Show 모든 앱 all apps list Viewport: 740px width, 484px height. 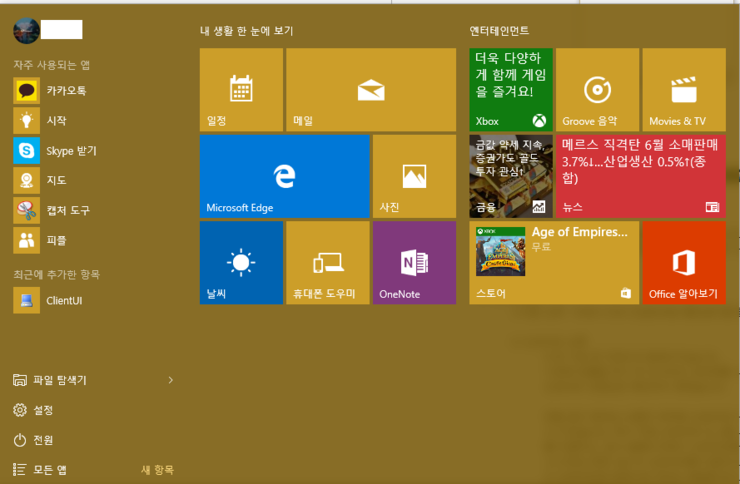40,470
